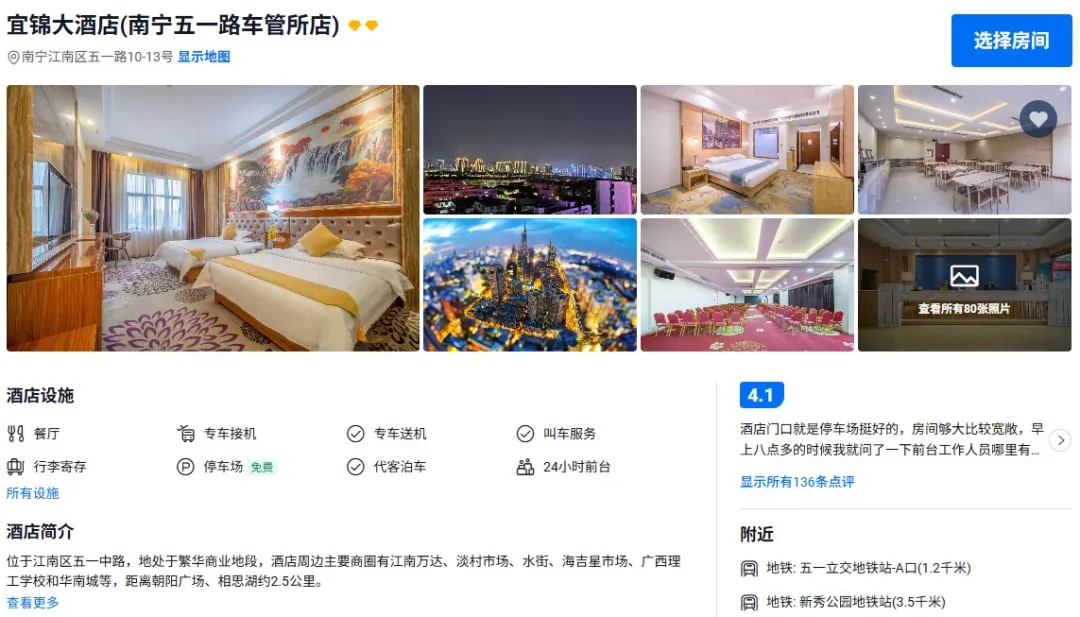Expand all amenities via 所有设施
1080x617 pixels.
pyautogui.click(x=32, y=493)
